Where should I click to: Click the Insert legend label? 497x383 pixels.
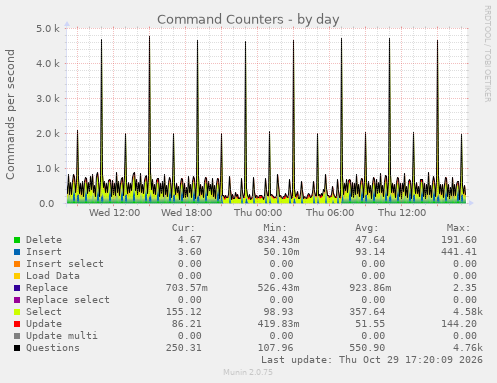pyautogui.click(x=44, y=252)
